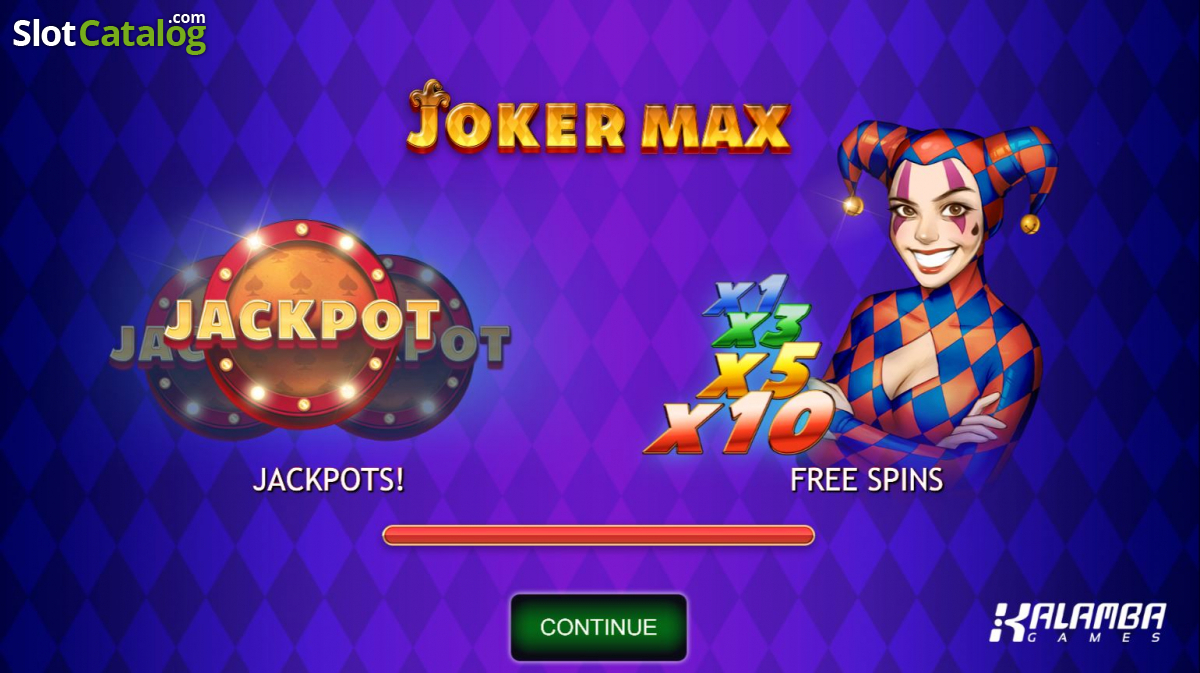Click the joker's right hat bell
Viewport: 1200px width, 673px height.
click(1029, 223)
